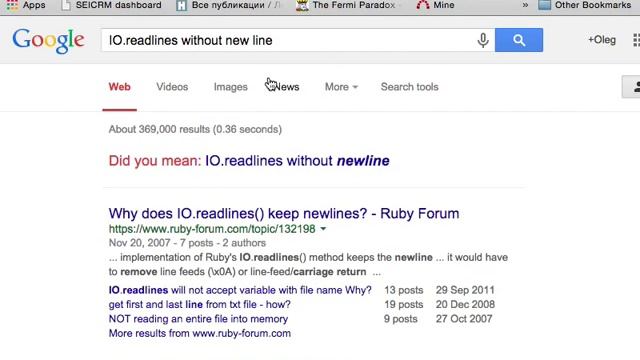Image resolution: width=640 pixels, height=360 pixels.
Task: Open Search tools options
Action: [409, 87]
